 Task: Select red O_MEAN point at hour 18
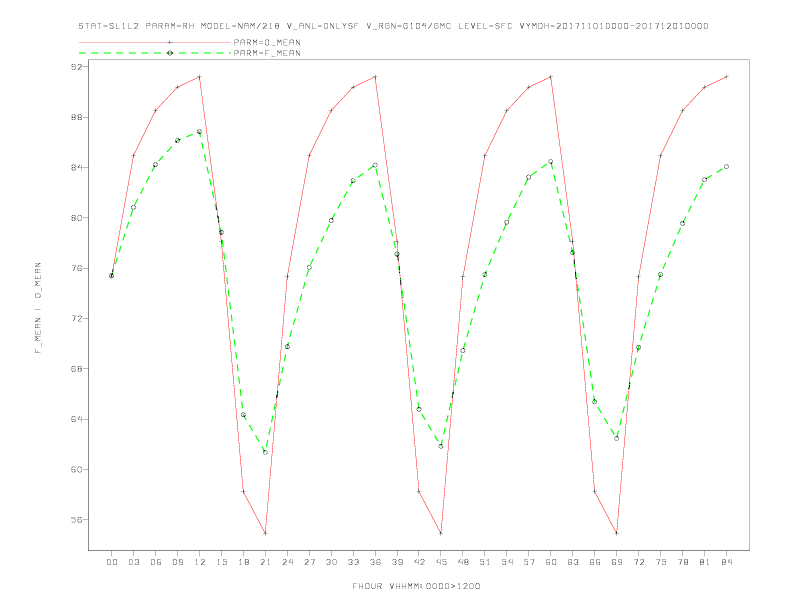(x=243, y=491)
